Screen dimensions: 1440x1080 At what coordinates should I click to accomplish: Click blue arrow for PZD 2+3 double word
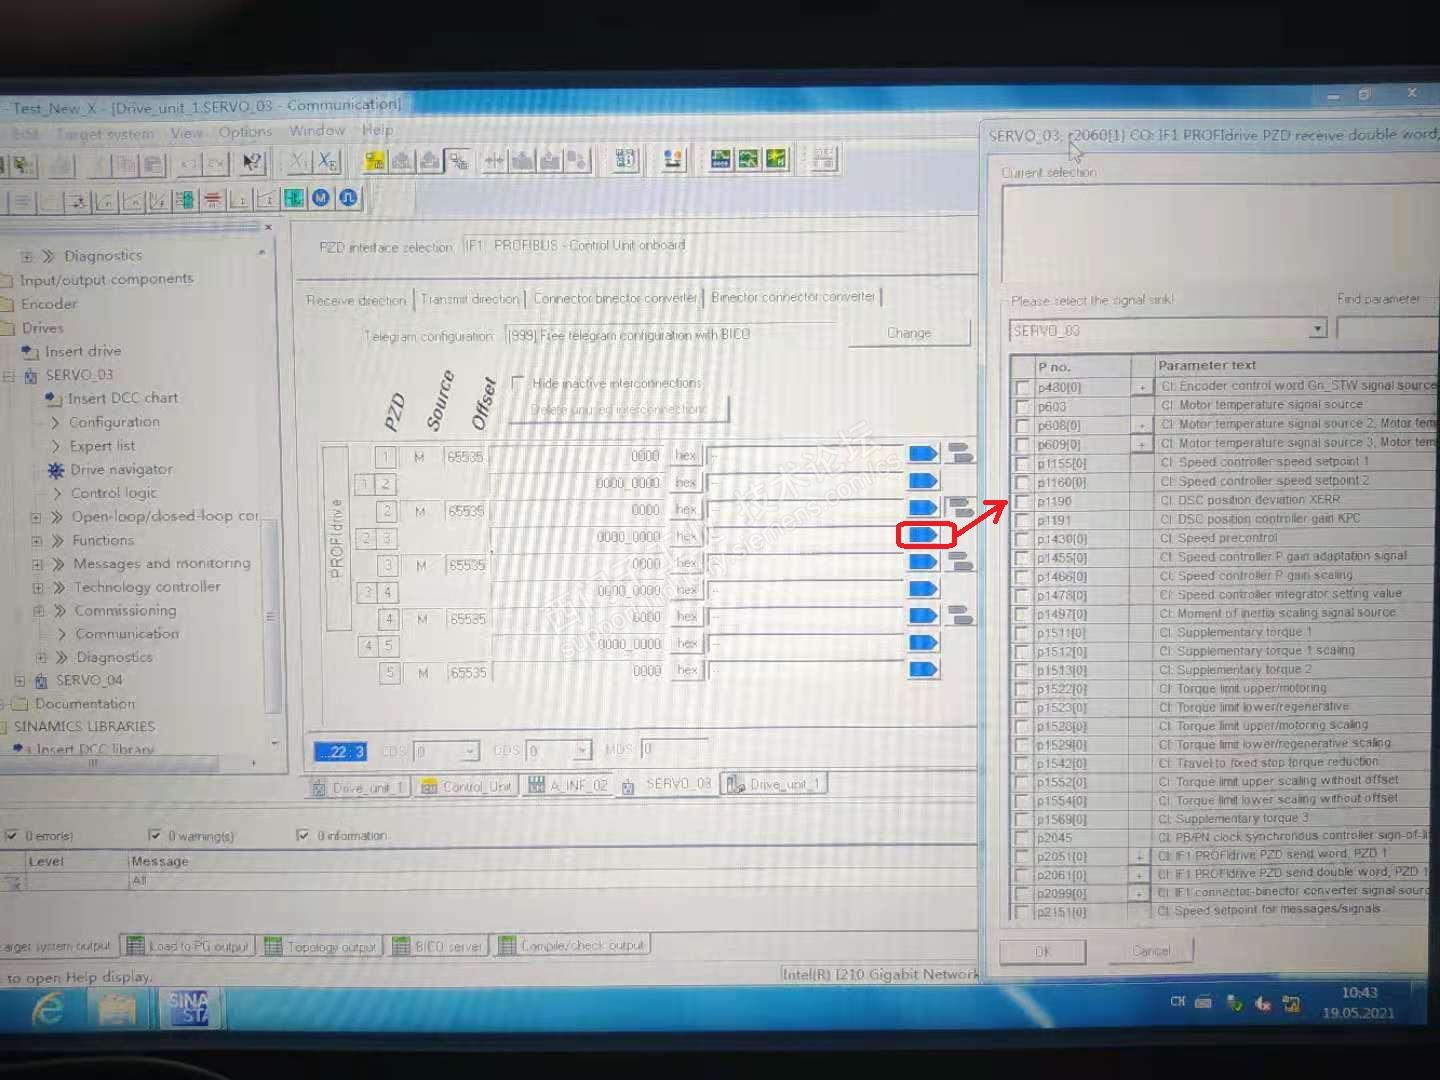923,535
